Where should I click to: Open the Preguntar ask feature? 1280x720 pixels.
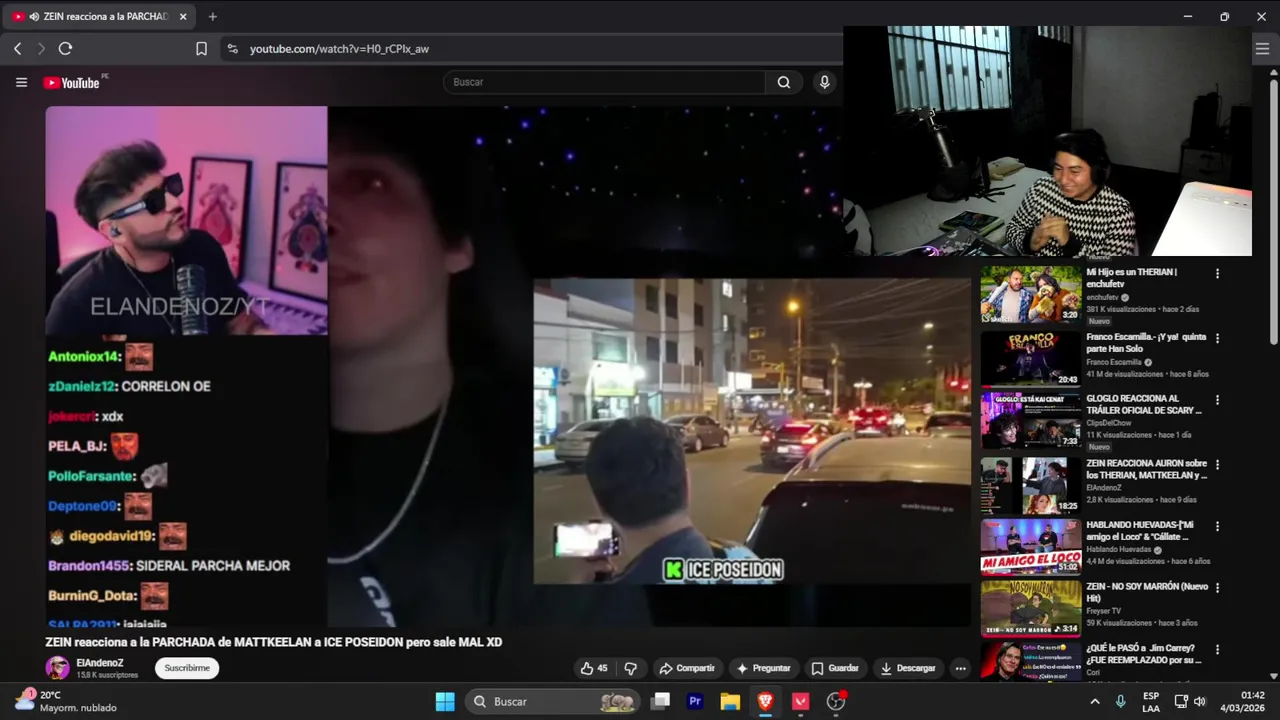pos(763,668)
